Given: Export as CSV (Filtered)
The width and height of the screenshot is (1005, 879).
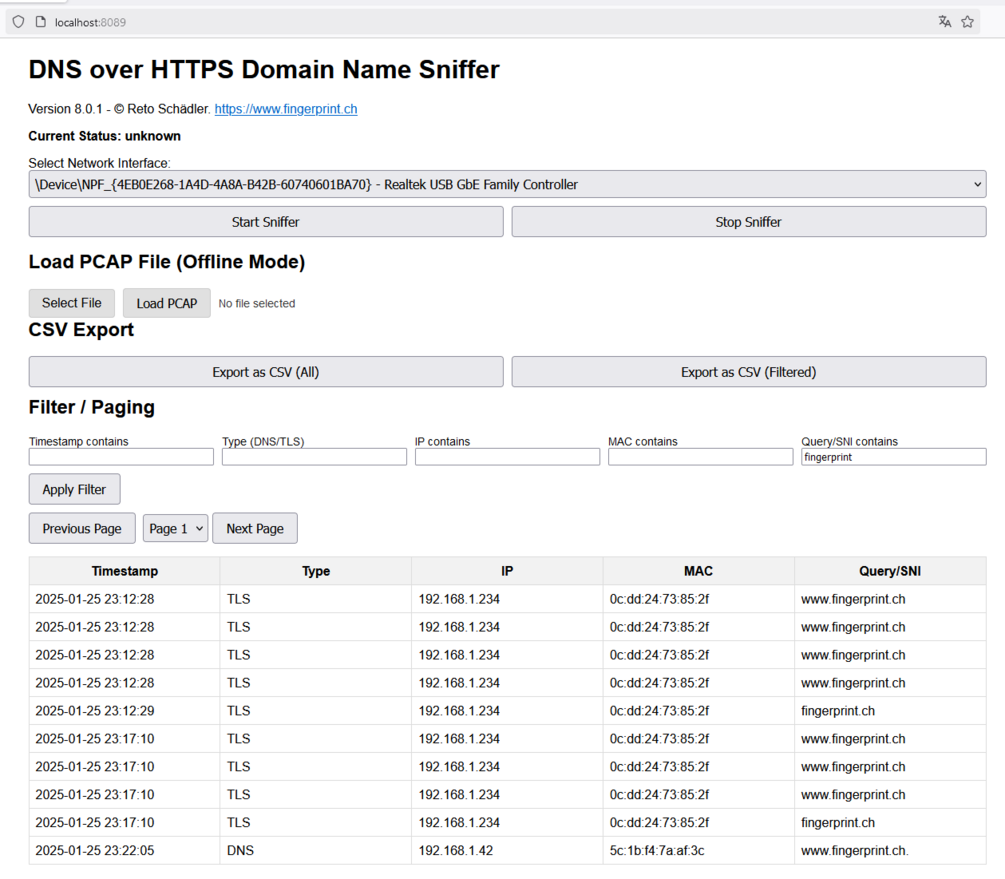Looking at the screenshot, I should 749,372.
